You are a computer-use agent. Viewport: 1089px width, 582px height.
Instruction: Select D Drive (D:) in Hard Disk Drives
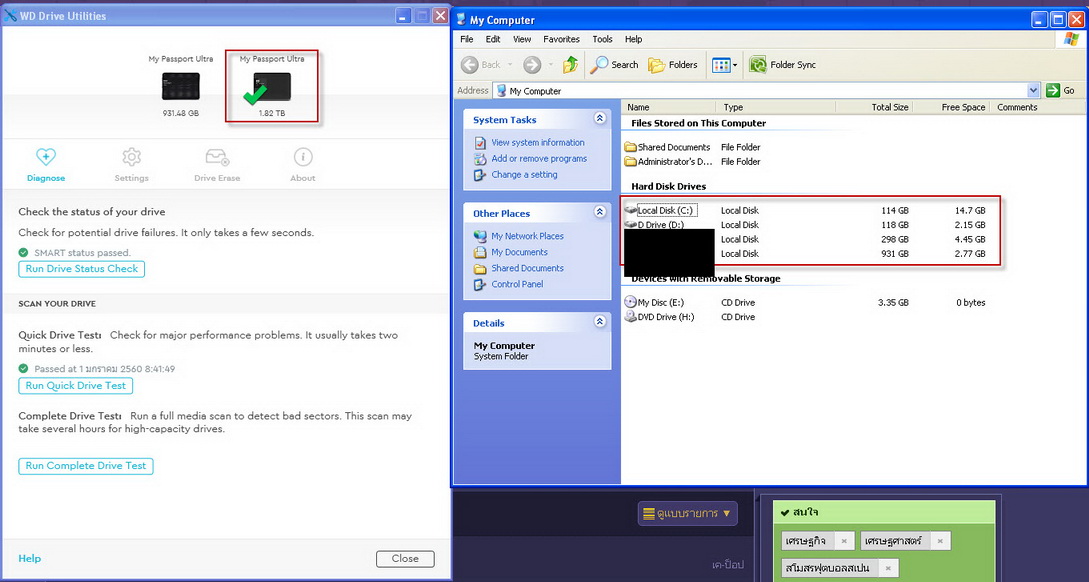654,225
